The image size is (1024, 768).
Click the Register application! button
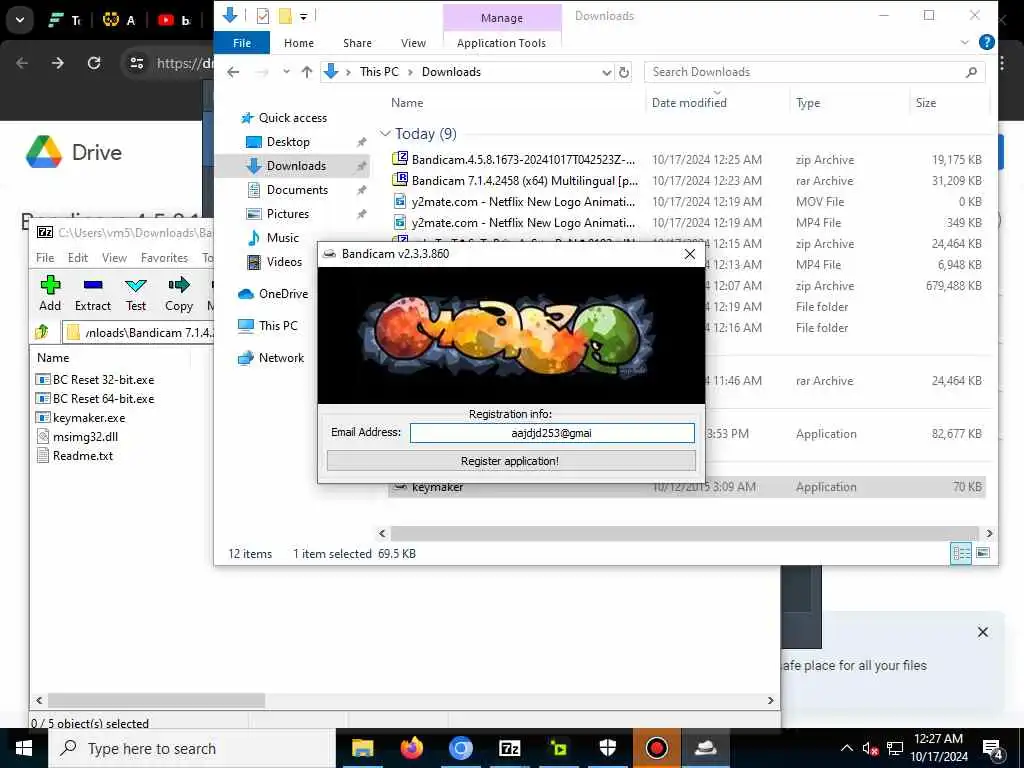tap(511, 461)
